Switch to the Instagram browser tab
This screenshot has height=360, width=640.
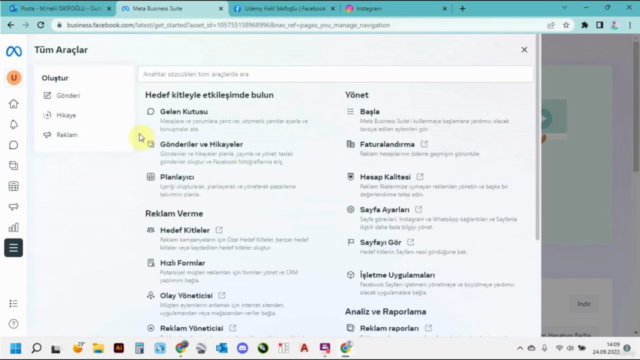pyautogui.click(x=395, y=9)
